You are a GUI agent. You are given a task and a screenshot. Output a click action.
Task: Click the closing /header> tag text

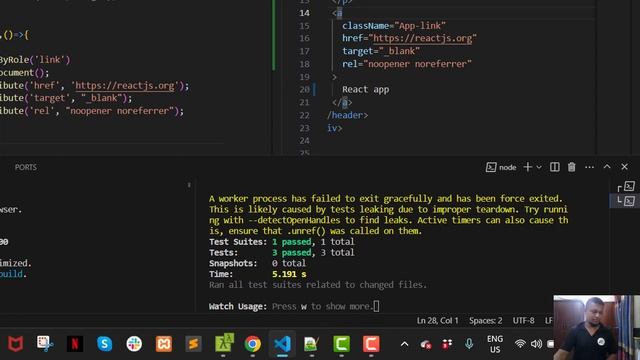pos(347,115)
